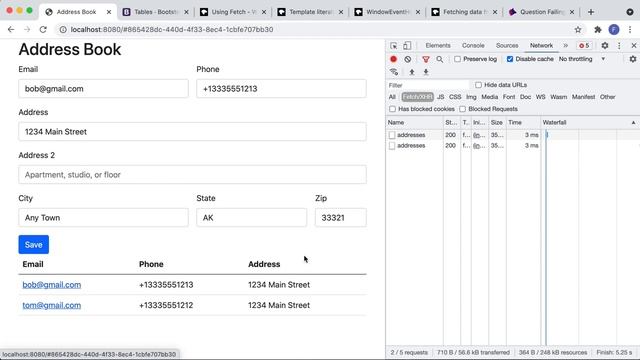
Task: Sort by Waterfall column arrow
Action: 633,122
